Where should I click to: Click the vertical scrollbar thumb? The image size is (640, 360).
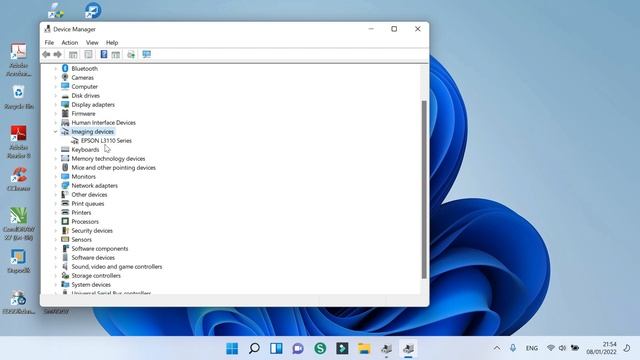point(424,189)
